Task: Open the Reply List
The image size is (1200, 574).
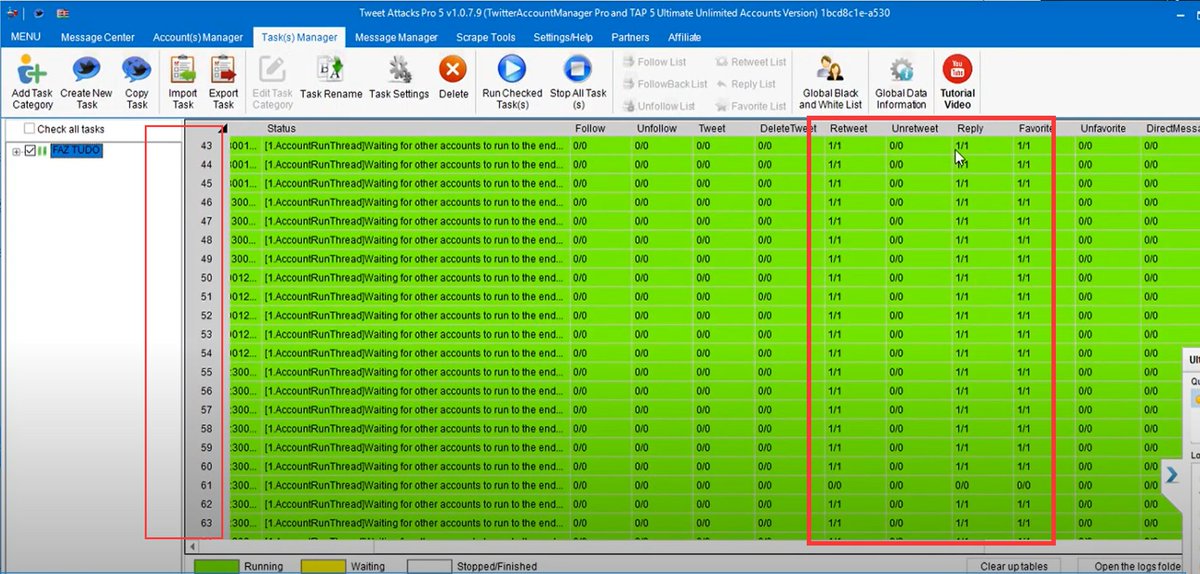Action: (x=745, y=84)
